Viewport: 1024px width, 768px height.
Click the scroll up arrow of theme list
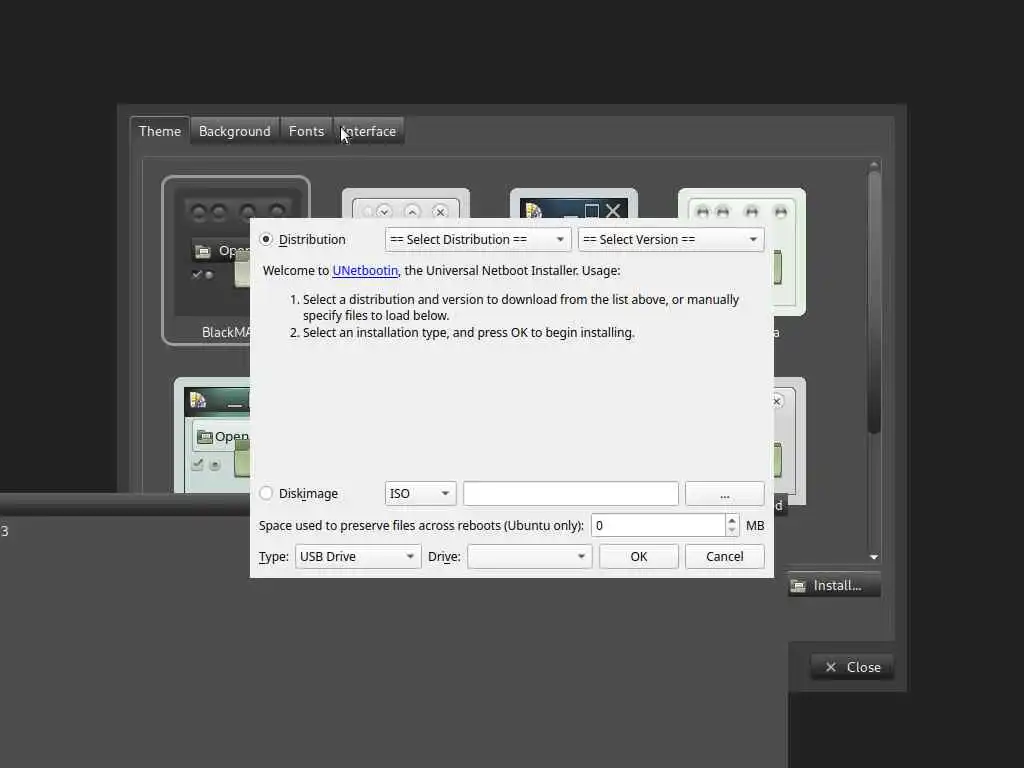tap(874, 165)
